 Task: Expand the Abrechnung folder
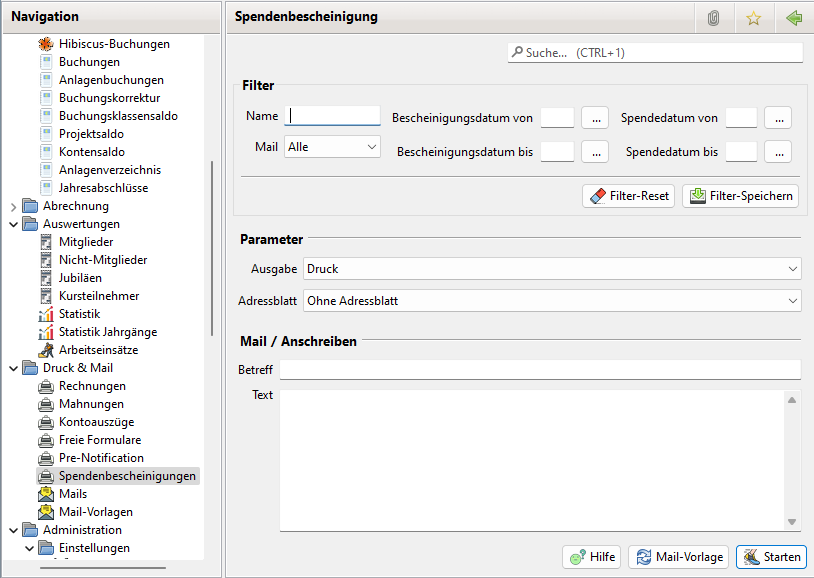tap(13, 206)
